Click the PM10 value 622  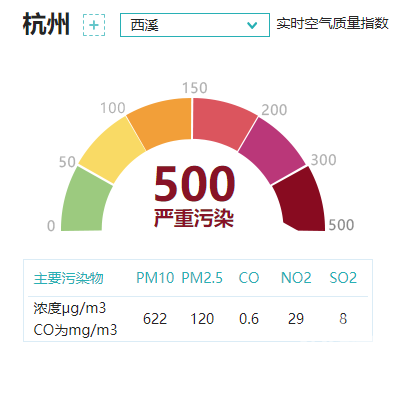pos(155,319)
